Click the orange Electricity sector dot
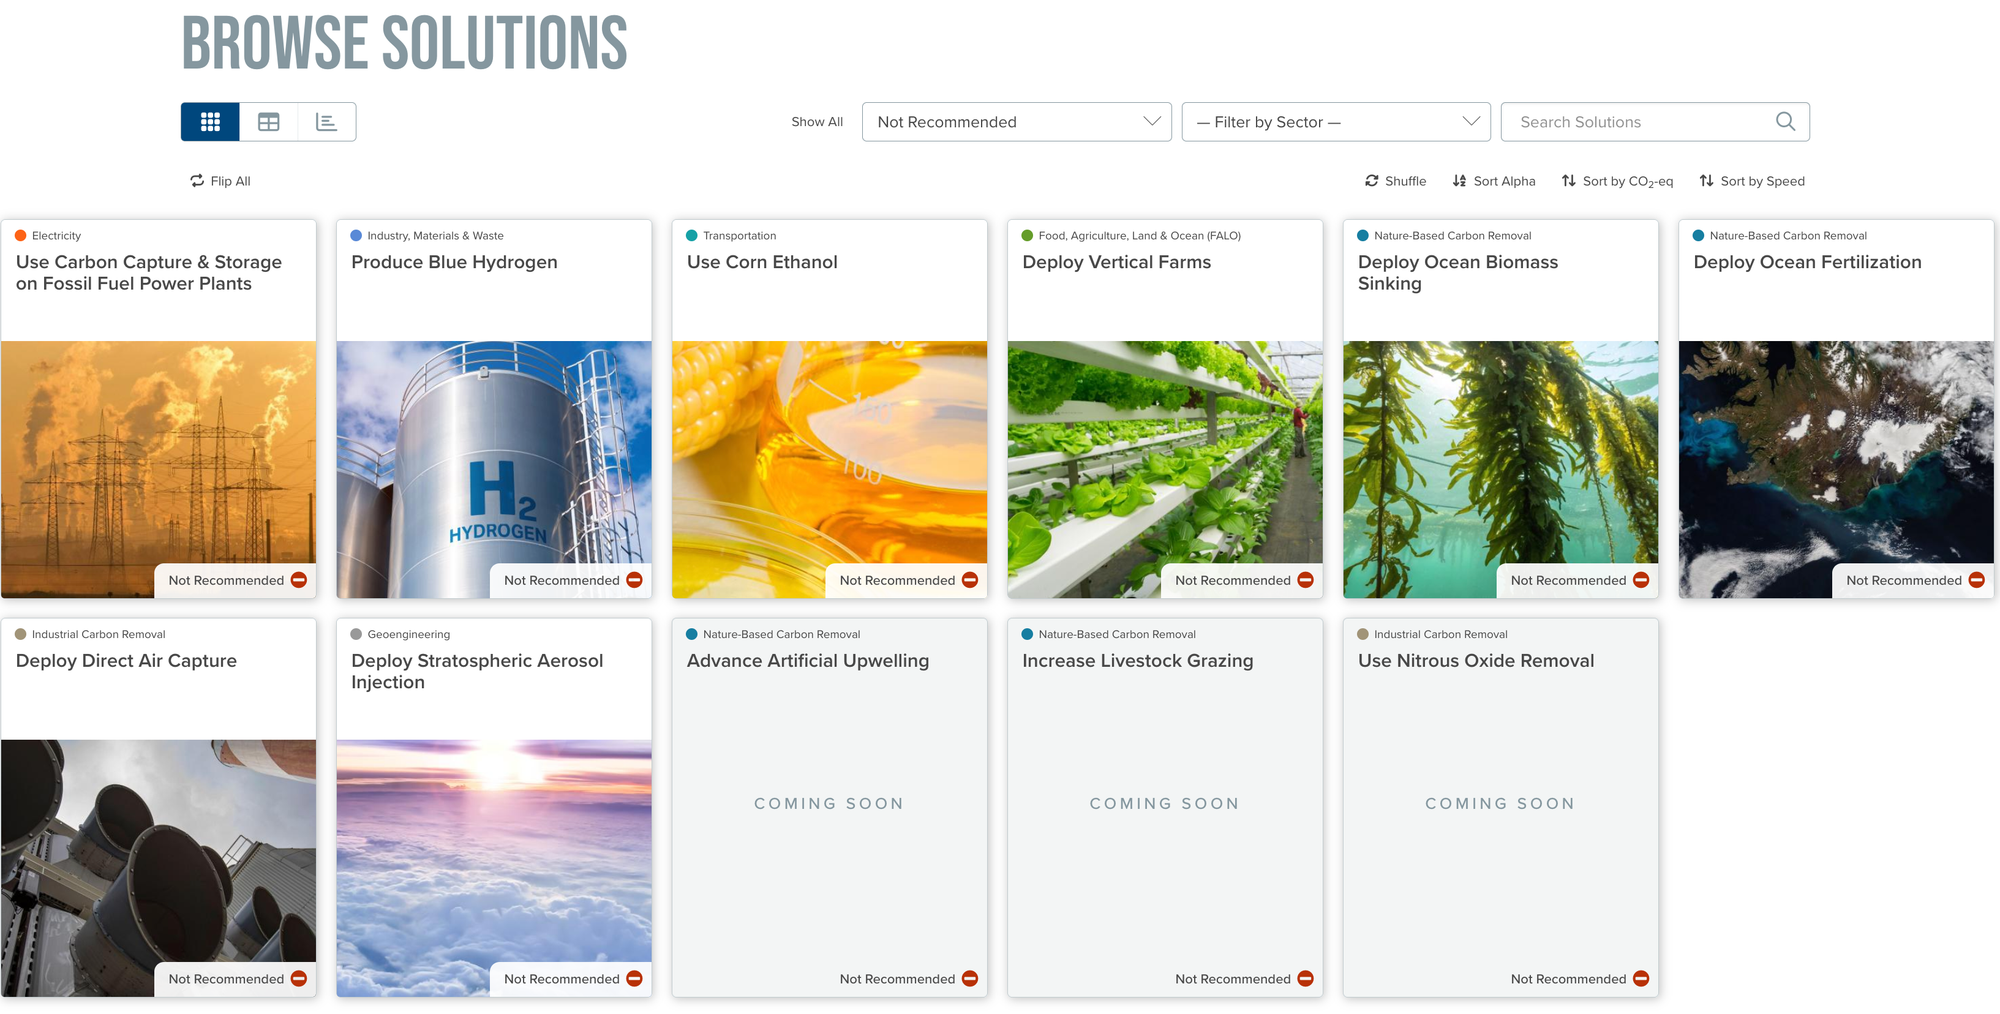Viewport: 2000px width, 1014px height. click(x=21, y=236)
